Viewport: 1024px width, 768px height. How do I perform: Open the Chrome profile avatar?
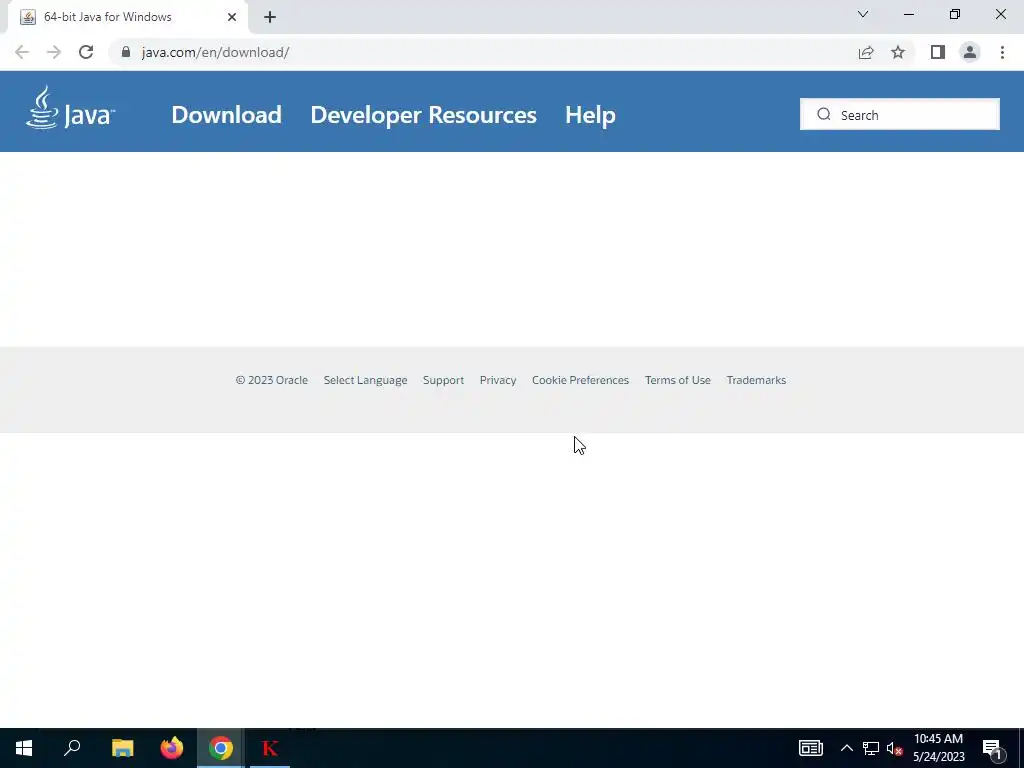click(970, 52)
